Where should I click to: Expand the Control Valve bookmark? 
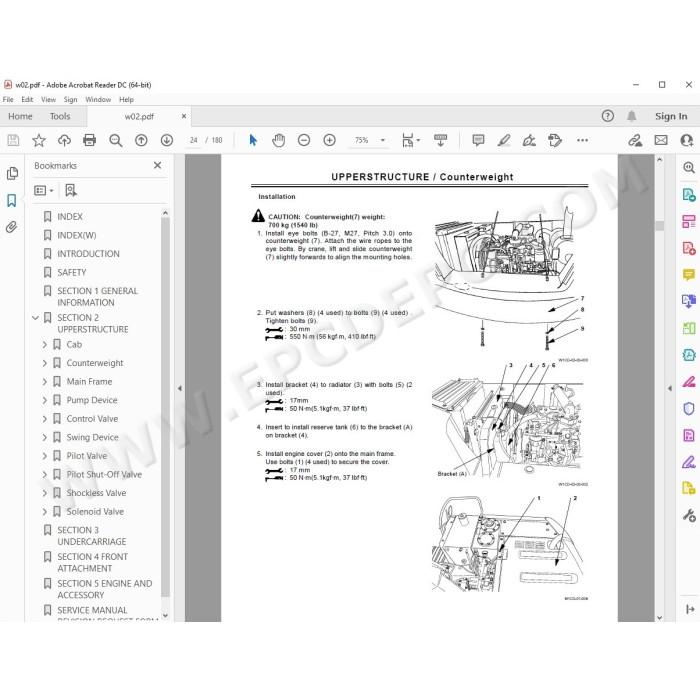[45, 419]
